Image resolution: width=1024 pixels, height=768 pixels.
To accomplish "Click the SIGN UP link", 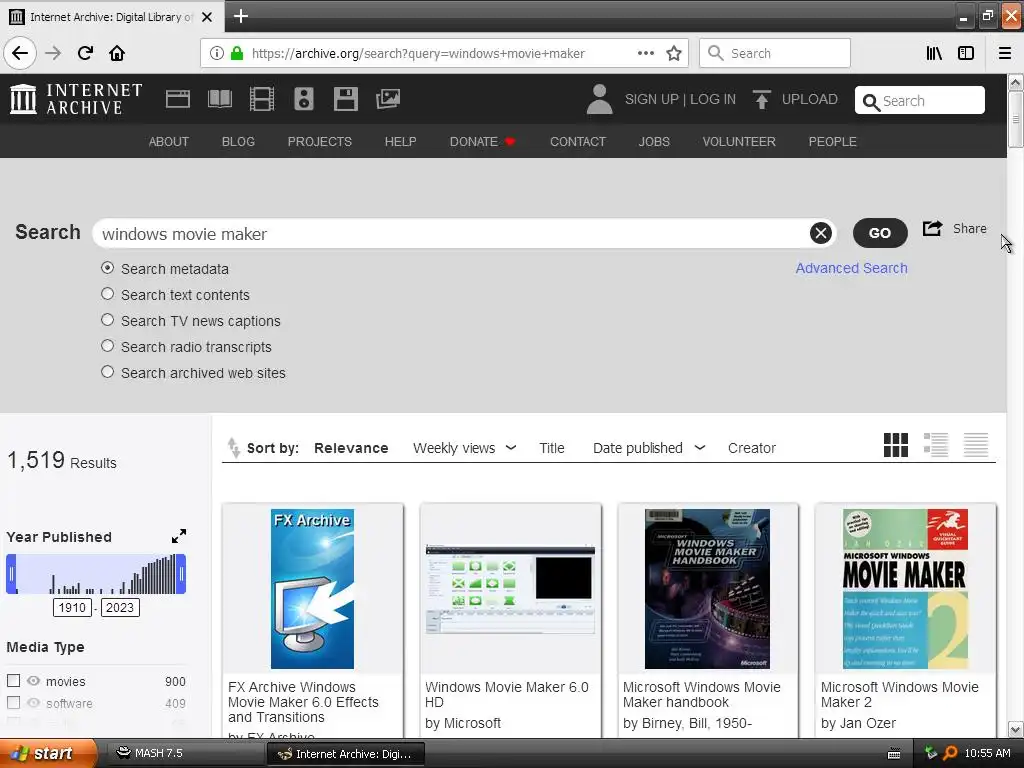I will point(652,99).
